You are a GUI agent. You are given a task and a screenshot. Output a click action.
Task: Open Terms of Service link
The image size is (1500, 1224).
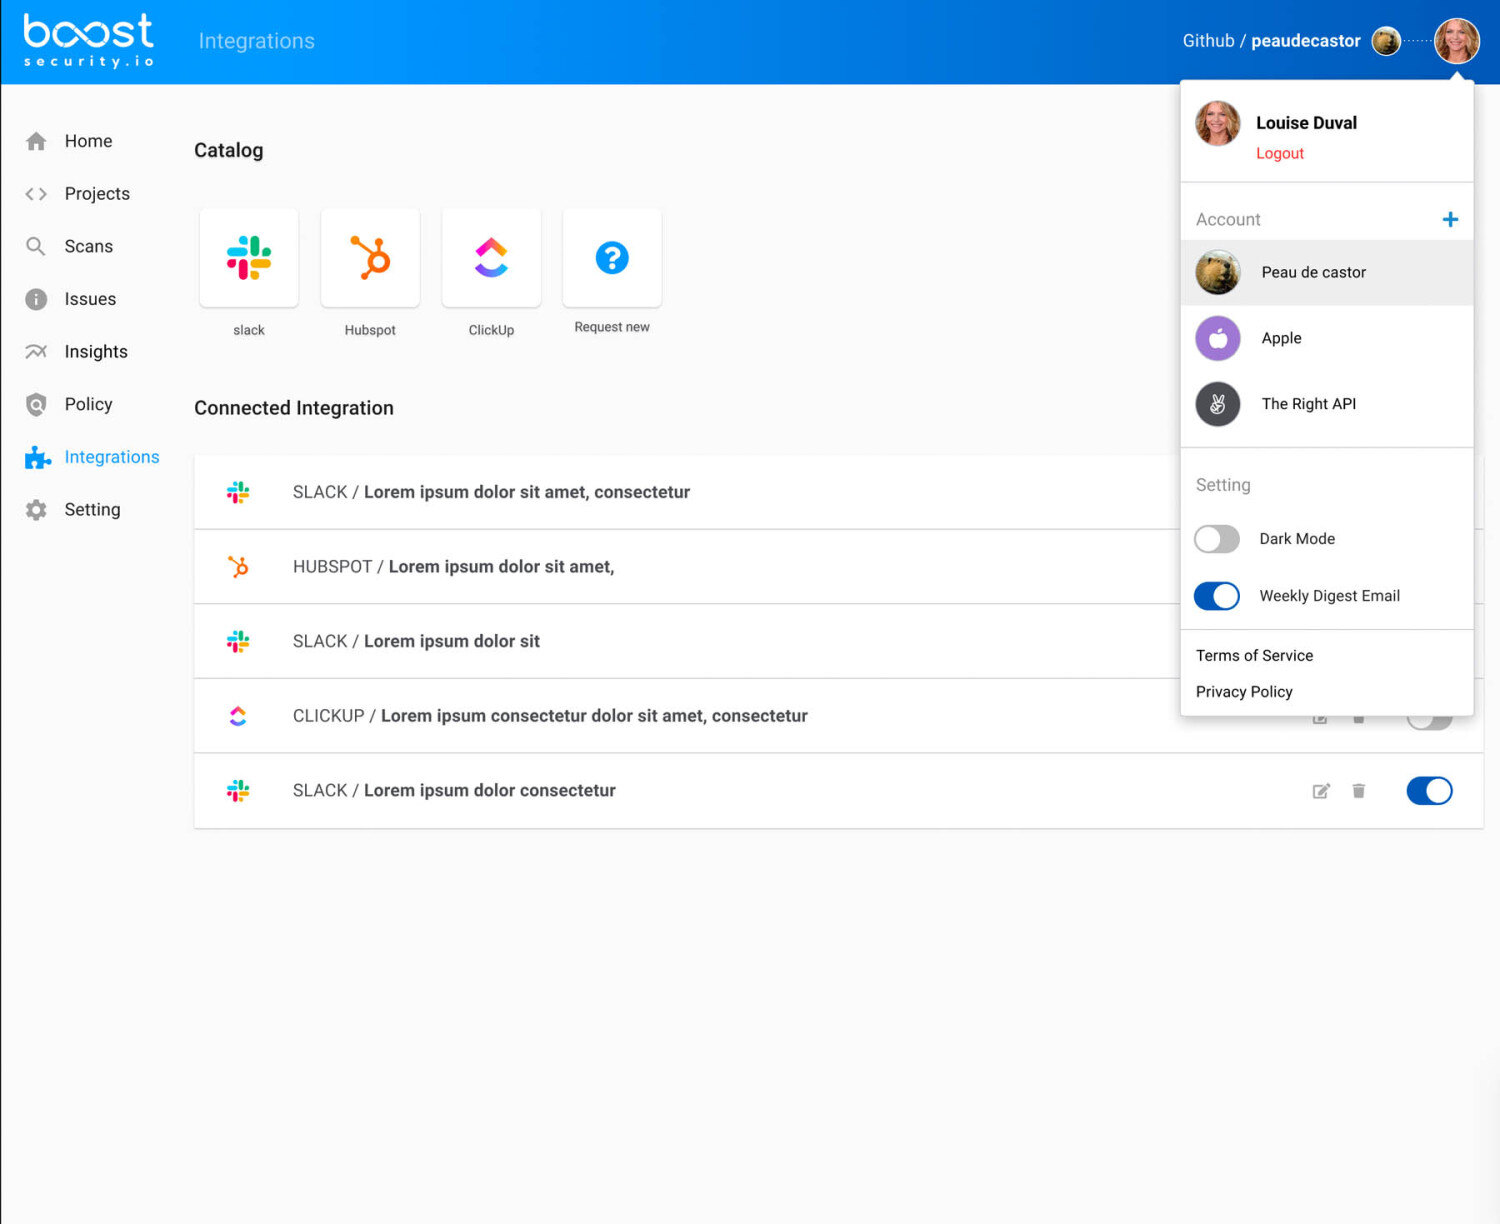click(1254, 656)
